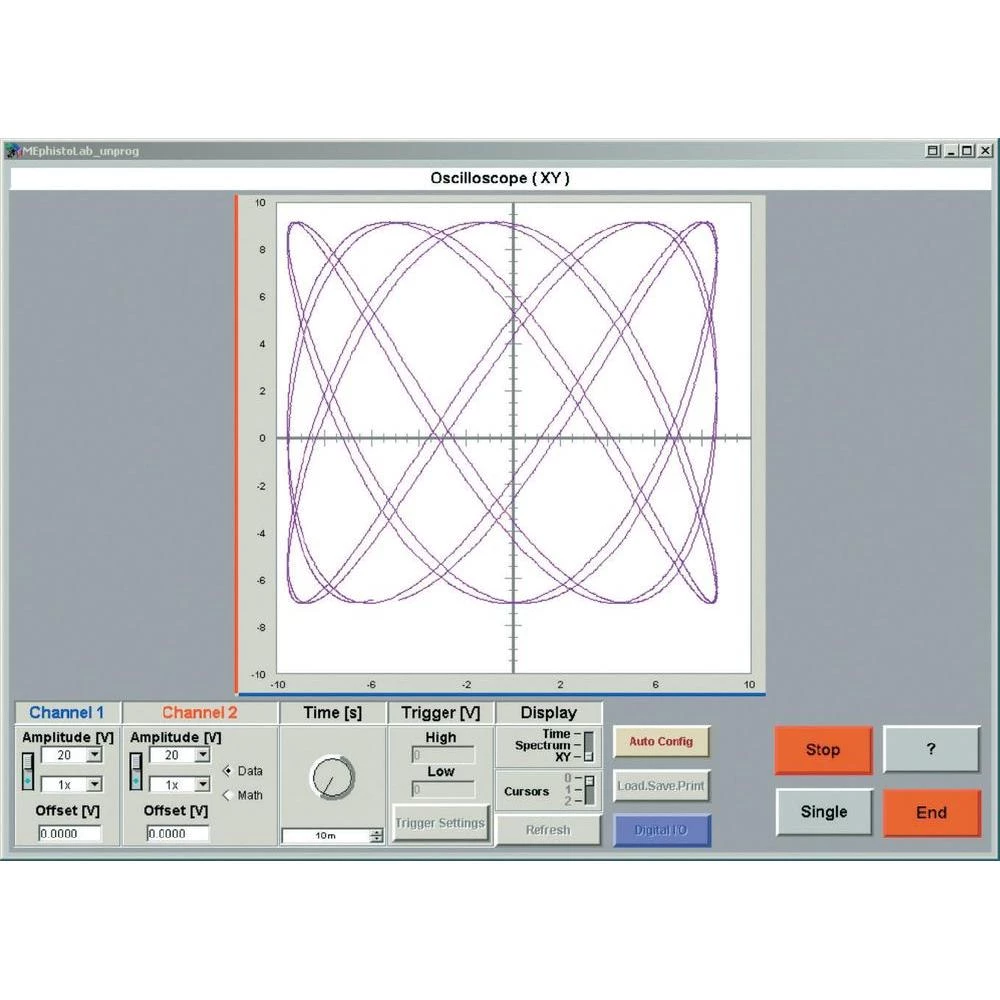Click the Auto Config button
Viewport: 1000px width, 1000px height.
point(661,742)
